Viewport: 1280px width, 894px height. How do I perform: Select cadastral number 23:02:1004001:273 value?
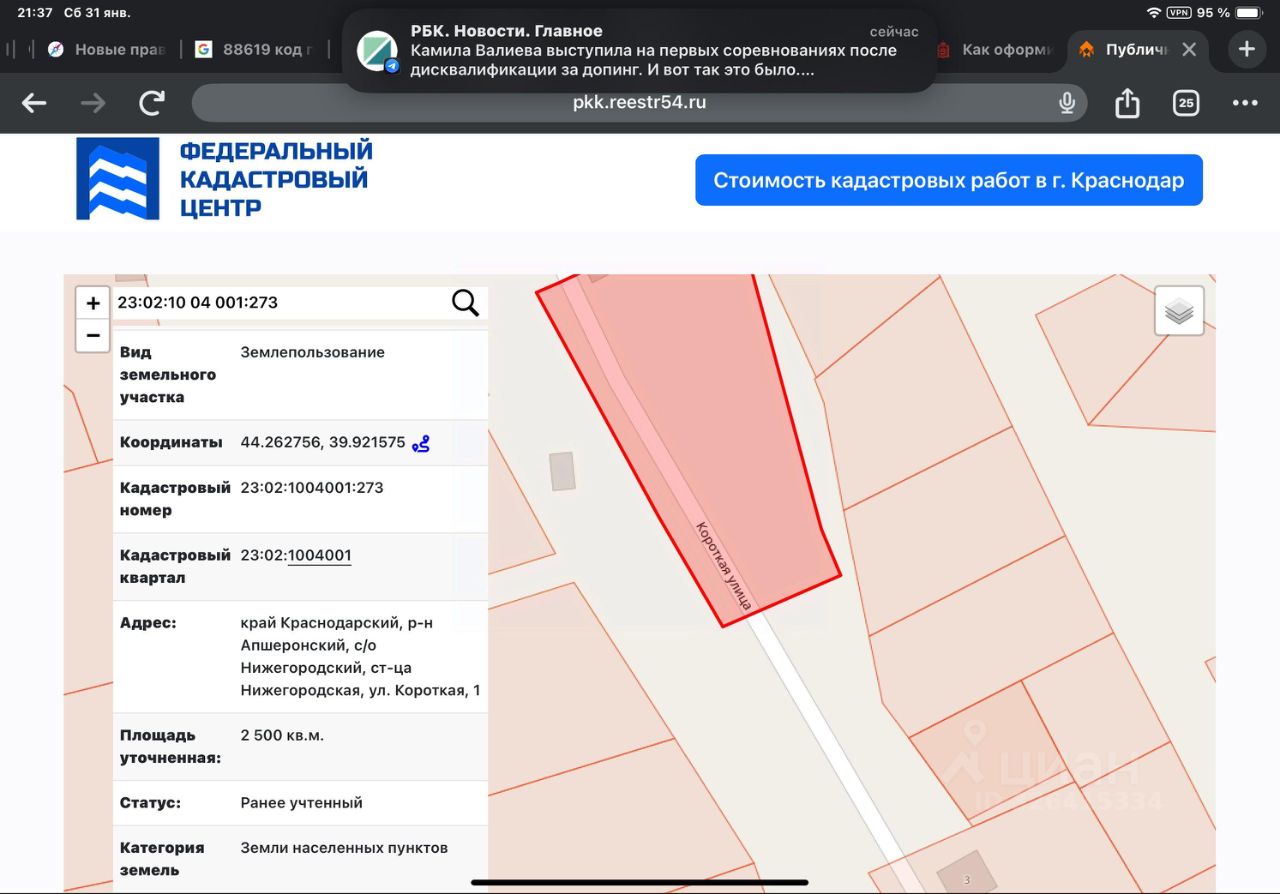312,488
